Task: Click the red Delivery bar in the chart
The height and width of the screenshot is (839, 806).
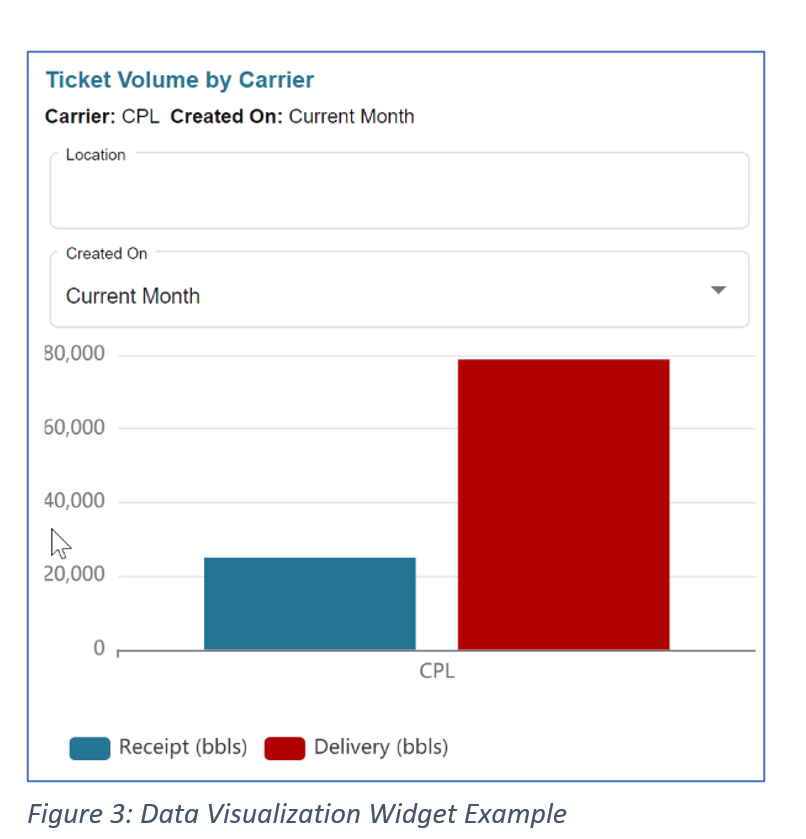Action: (x=563, y=504)
